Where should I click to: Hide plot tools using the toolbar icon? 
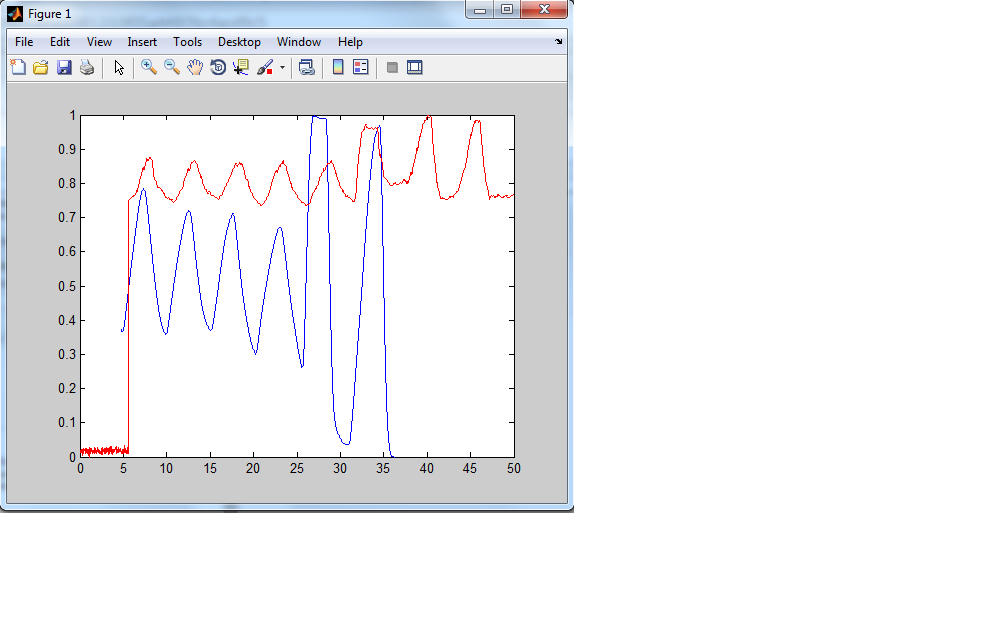coord(392,68)
